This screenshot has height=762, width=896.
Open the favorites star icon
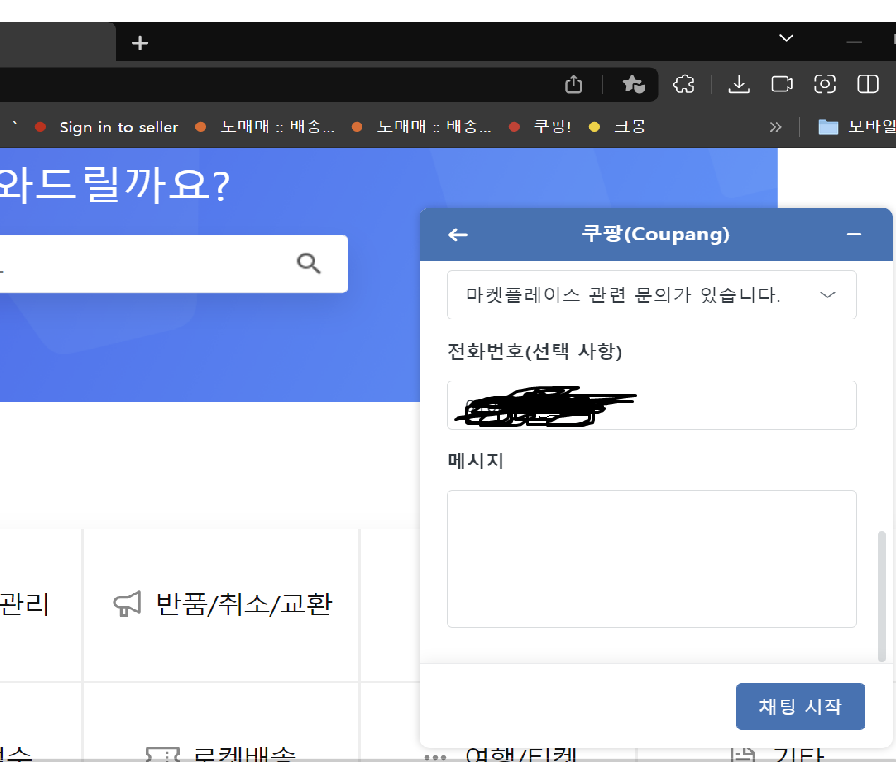point(633,84)
